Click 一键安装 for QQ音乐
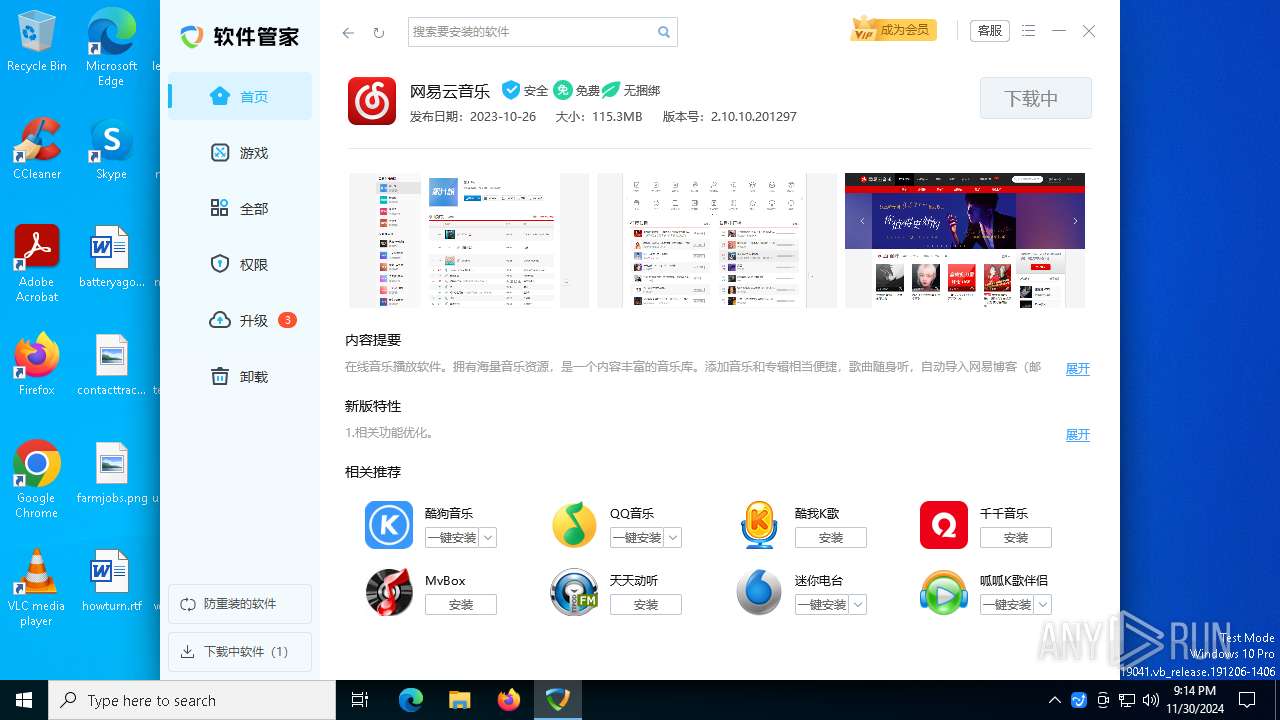This screenshot has width=1280, height=720. (637, 538)
